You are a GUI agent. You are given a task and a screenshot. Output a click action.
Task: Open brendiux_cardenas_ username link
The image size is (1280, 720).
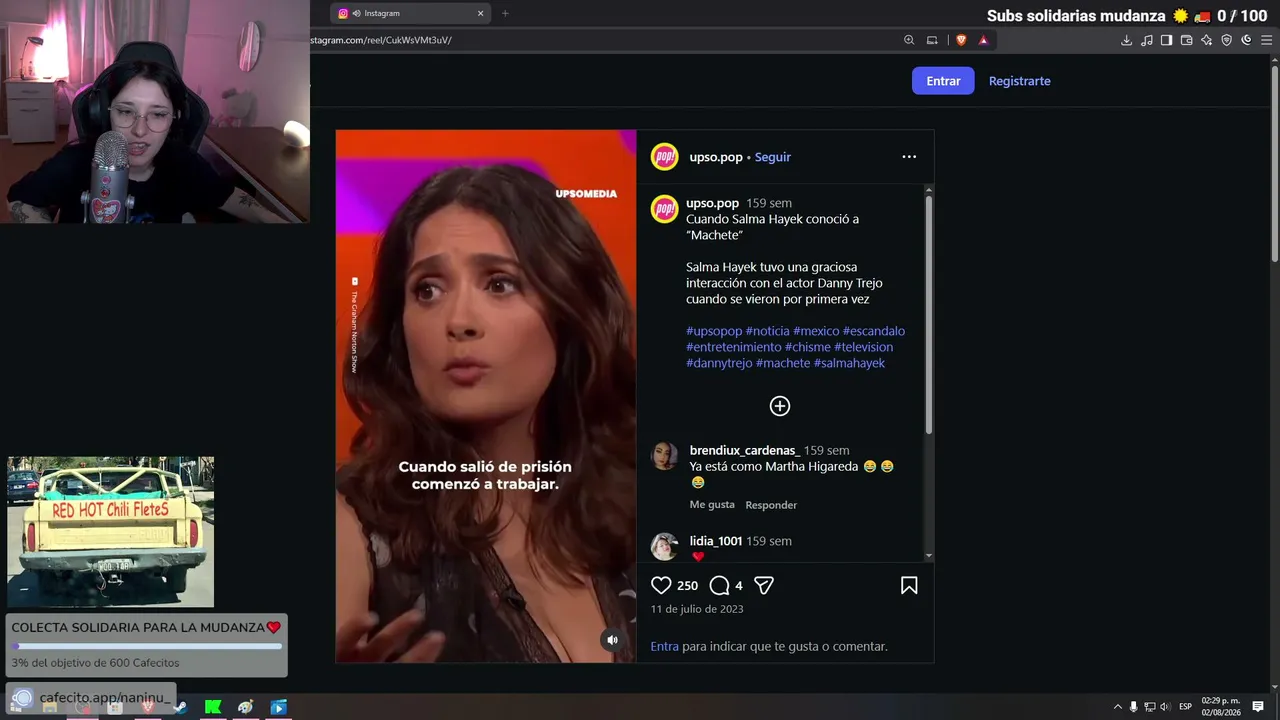tap(745, 451)
